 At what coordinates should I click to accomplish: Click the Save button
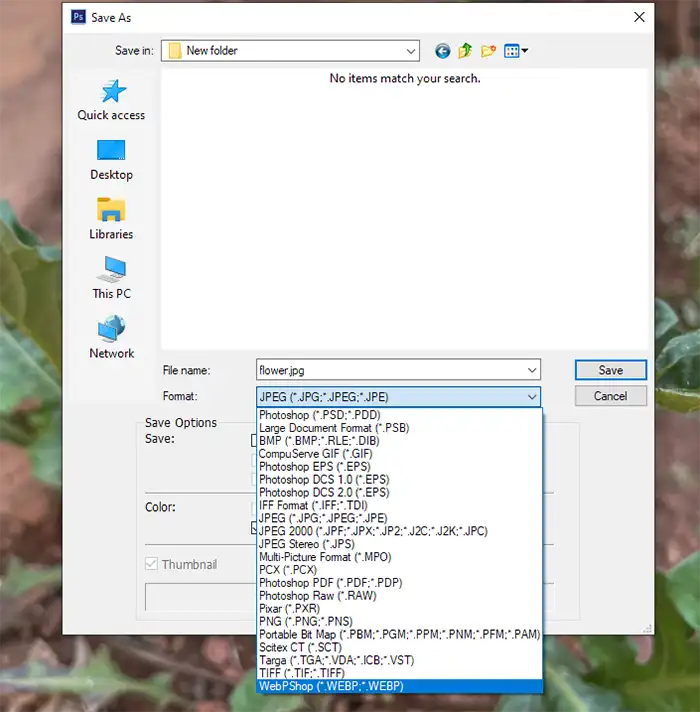[x=611, y=370]
